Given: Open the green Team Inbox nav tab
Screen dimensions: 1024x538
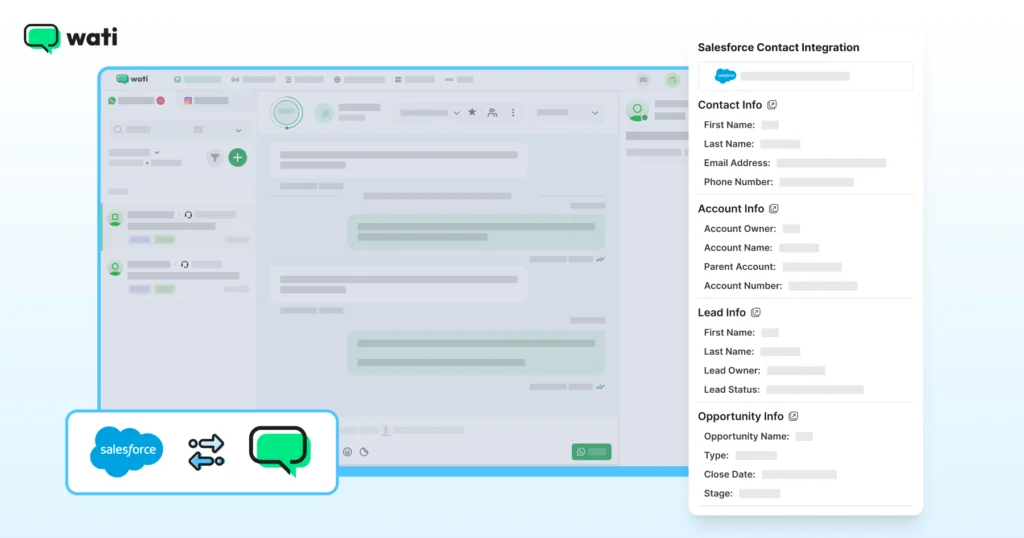Looking at the screenshot, I should point(197,80).
